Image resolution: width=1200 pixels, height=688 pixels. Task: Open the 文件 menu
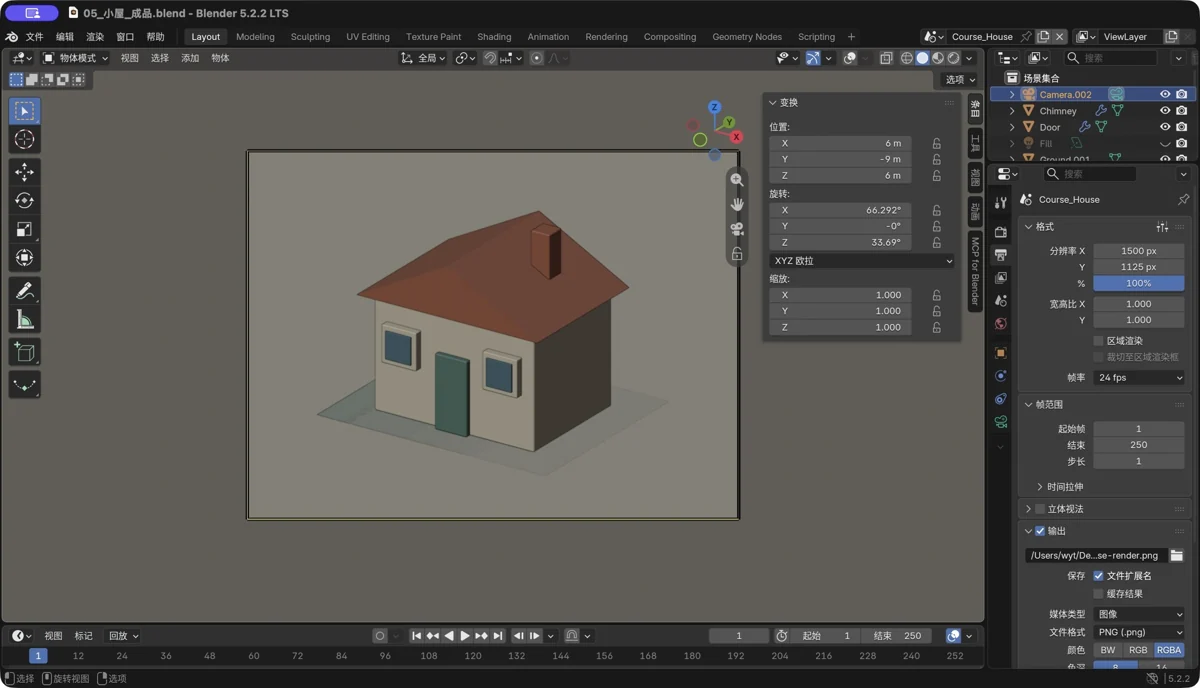click(34, 37)
